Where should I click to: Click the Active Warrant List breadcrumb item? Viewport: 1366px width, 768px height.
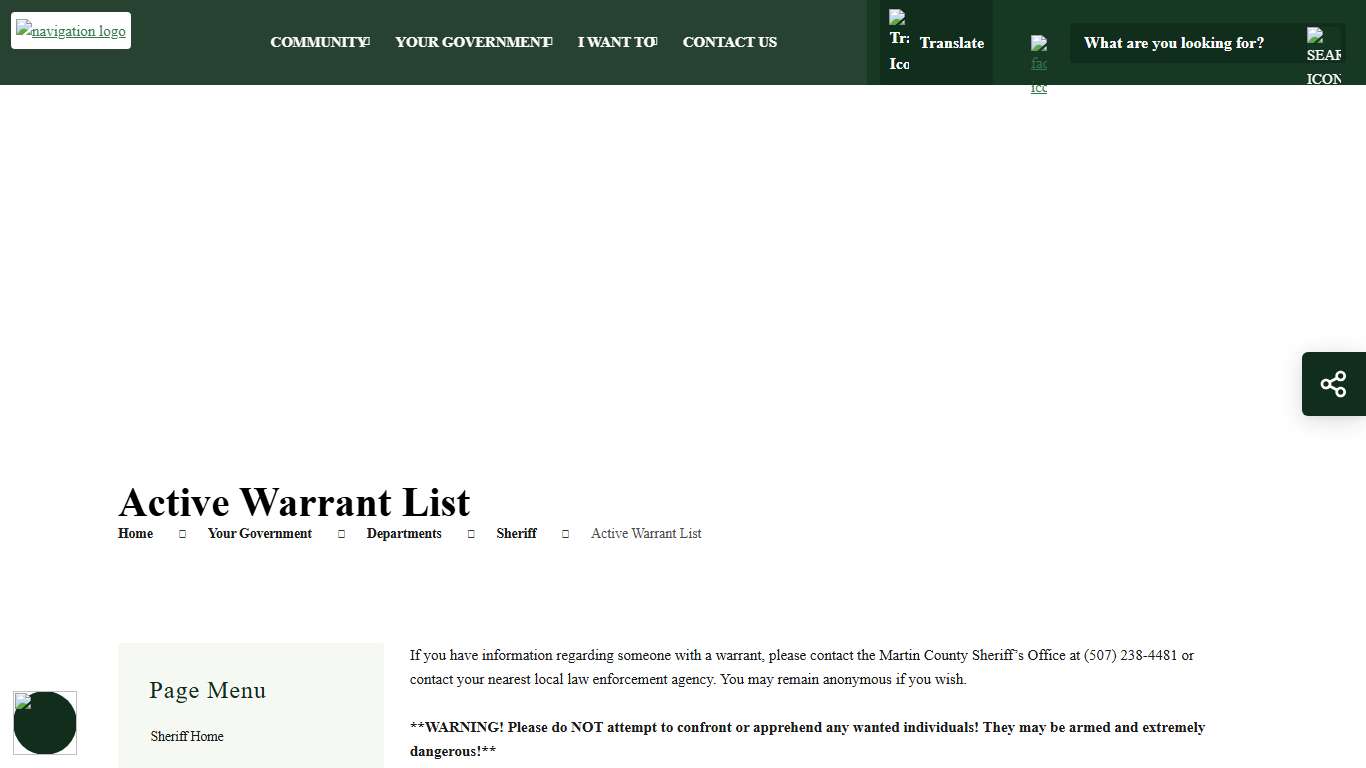tap(646, 534)
